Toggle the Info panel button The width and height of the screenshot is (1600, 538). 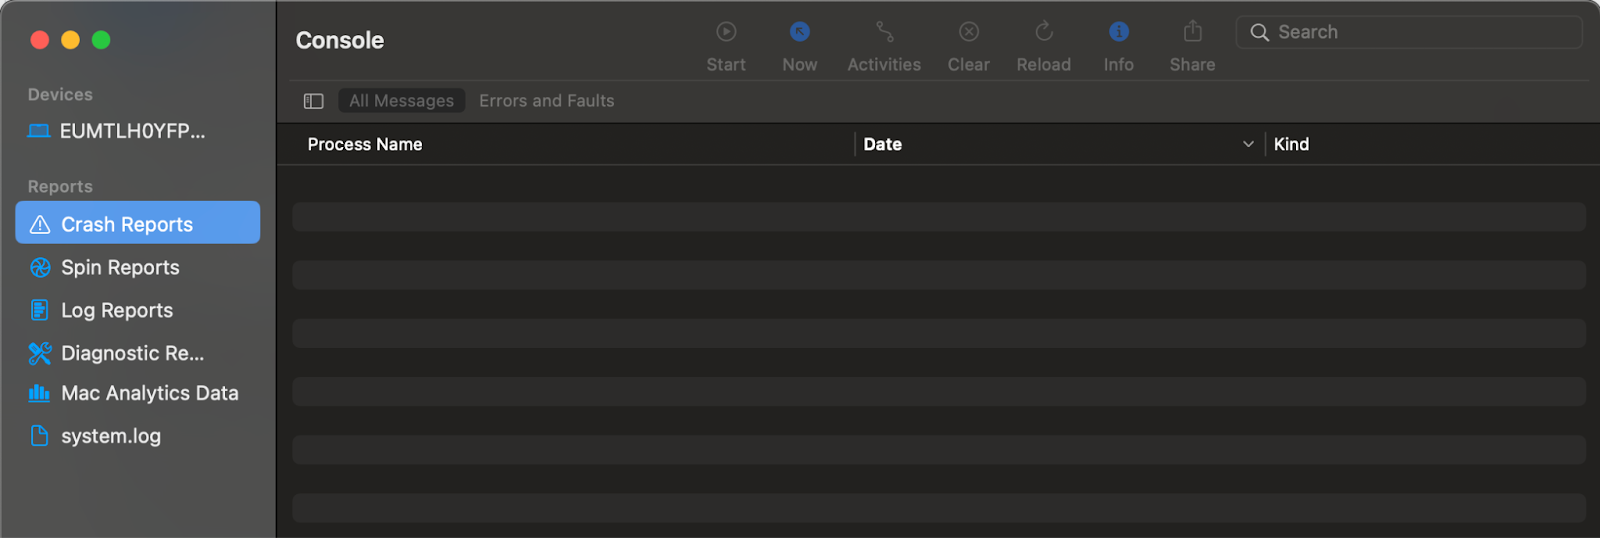tap(1118, 33)
